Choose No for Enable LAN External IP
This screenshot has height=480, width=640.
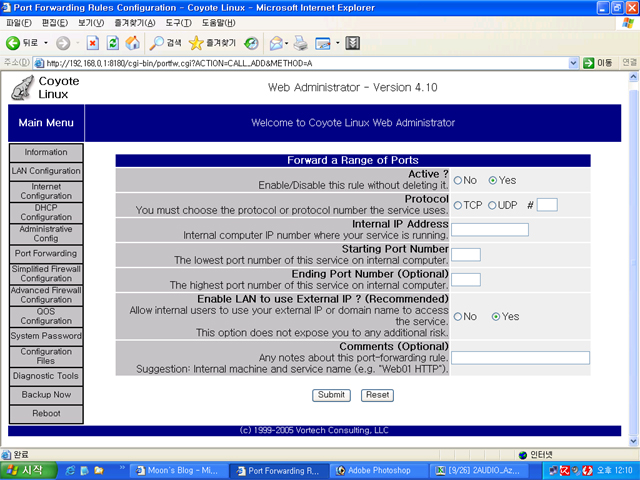(458, 316)
